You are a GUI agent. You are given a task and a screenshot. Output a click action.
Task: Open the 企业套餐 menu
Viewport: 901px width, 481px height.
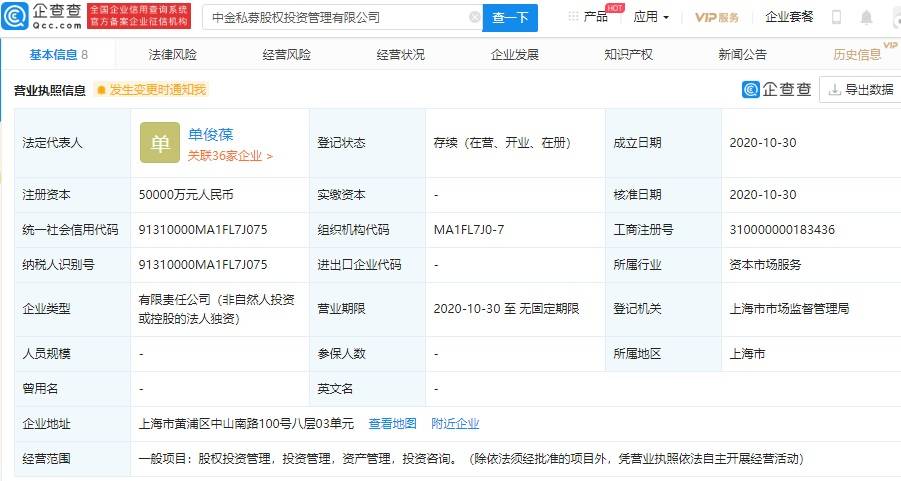click(789, 17)
